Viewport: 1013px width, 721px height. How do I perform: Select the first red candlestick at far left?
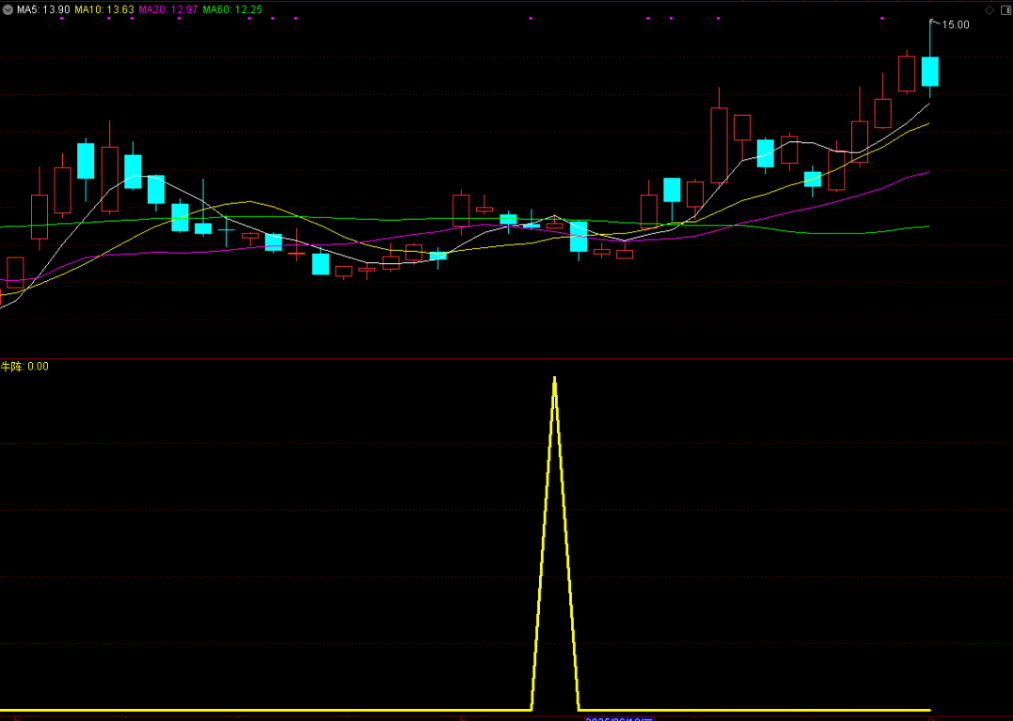[x=15, y=272]
